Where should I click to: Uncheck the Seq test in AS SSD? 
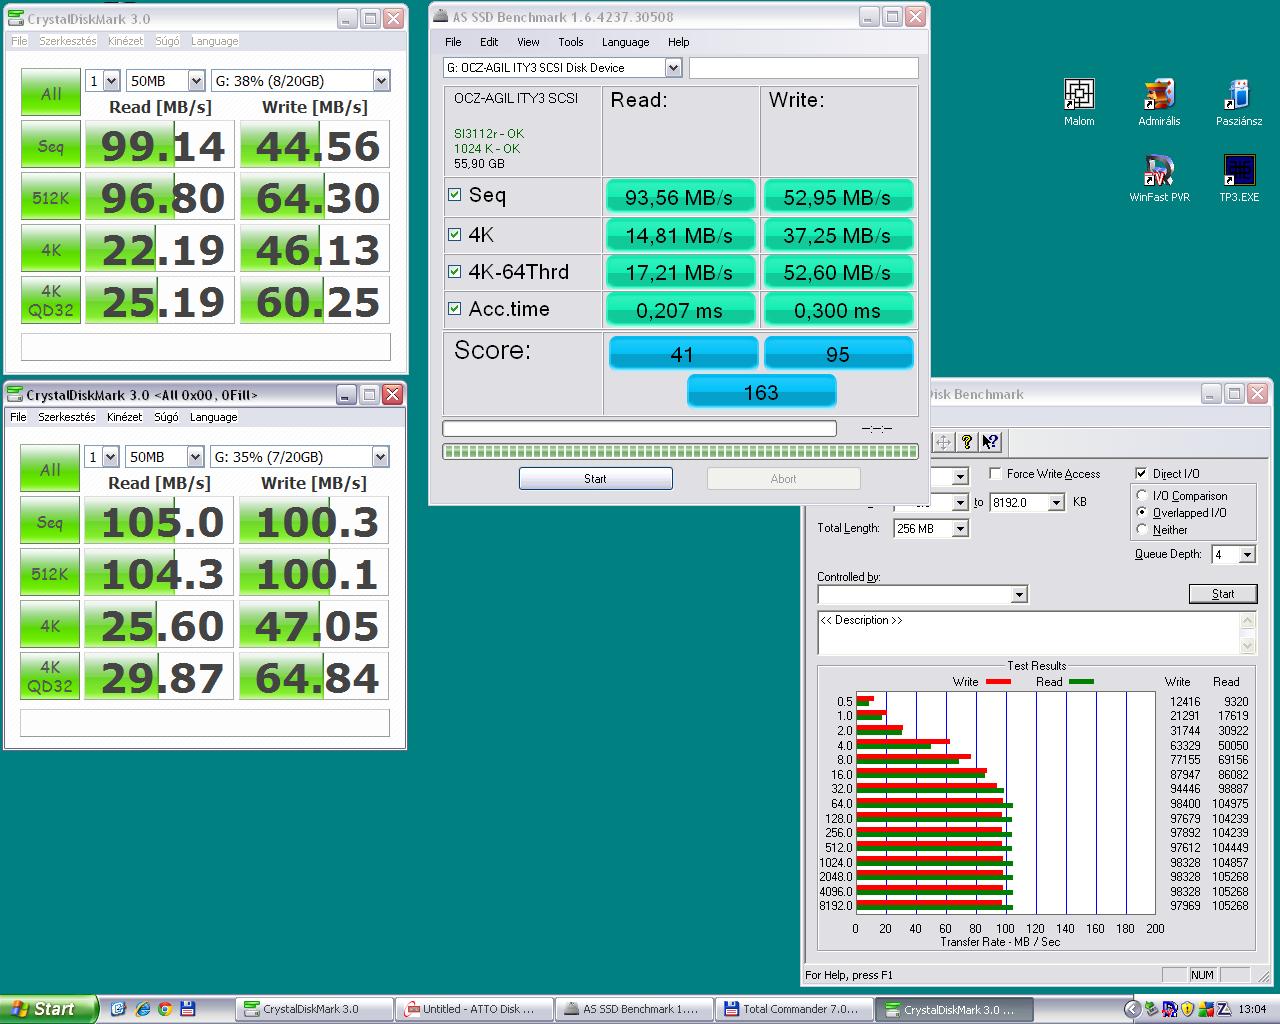tap(455, 196)
